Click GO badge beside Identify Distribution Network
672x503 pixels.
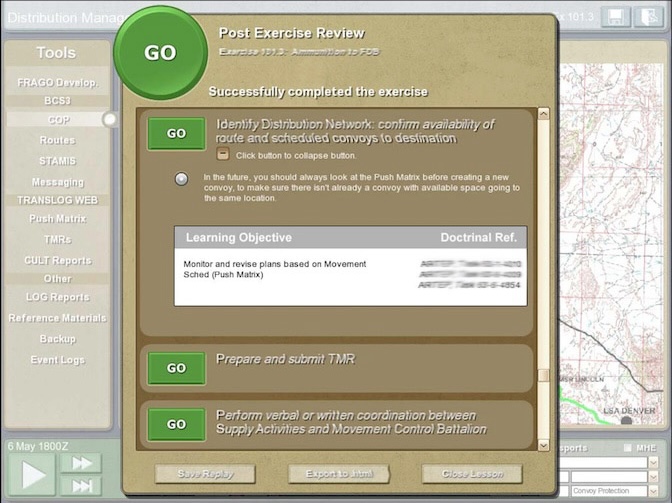point(176,133)
